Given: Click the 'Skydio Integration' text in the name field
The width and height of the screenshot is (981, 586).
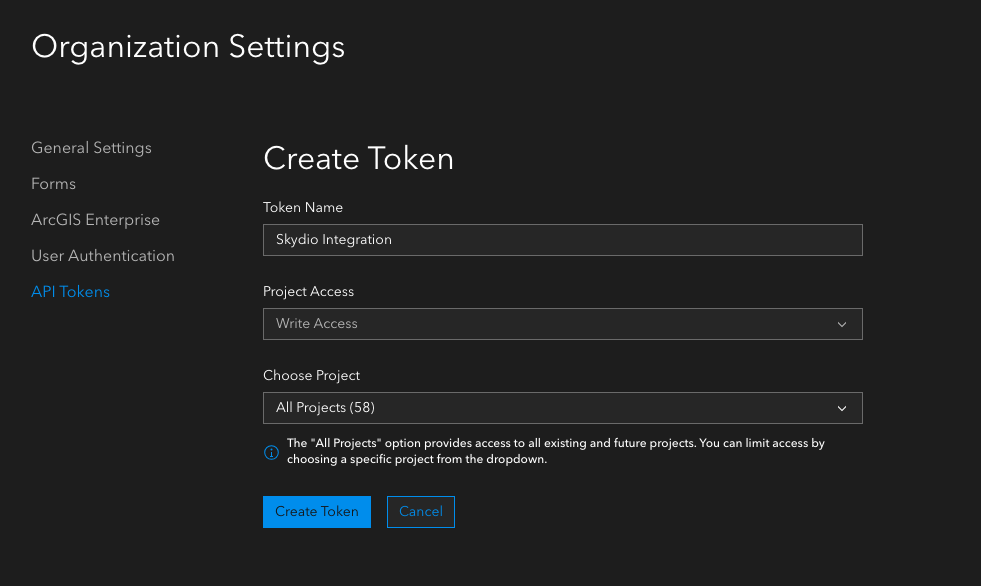Looking at the screenshot, I should click(x=334, y=240).
